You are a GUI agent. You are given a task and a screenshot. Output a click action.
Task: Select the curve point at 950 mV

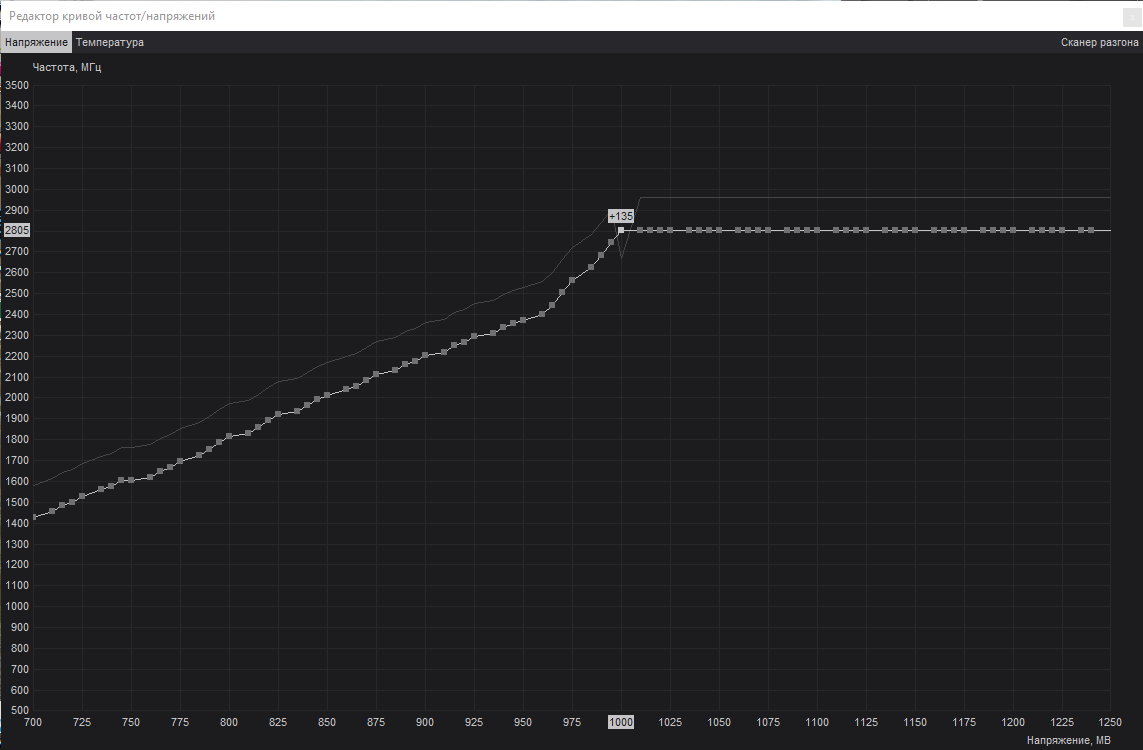click(x=523, y=320)
